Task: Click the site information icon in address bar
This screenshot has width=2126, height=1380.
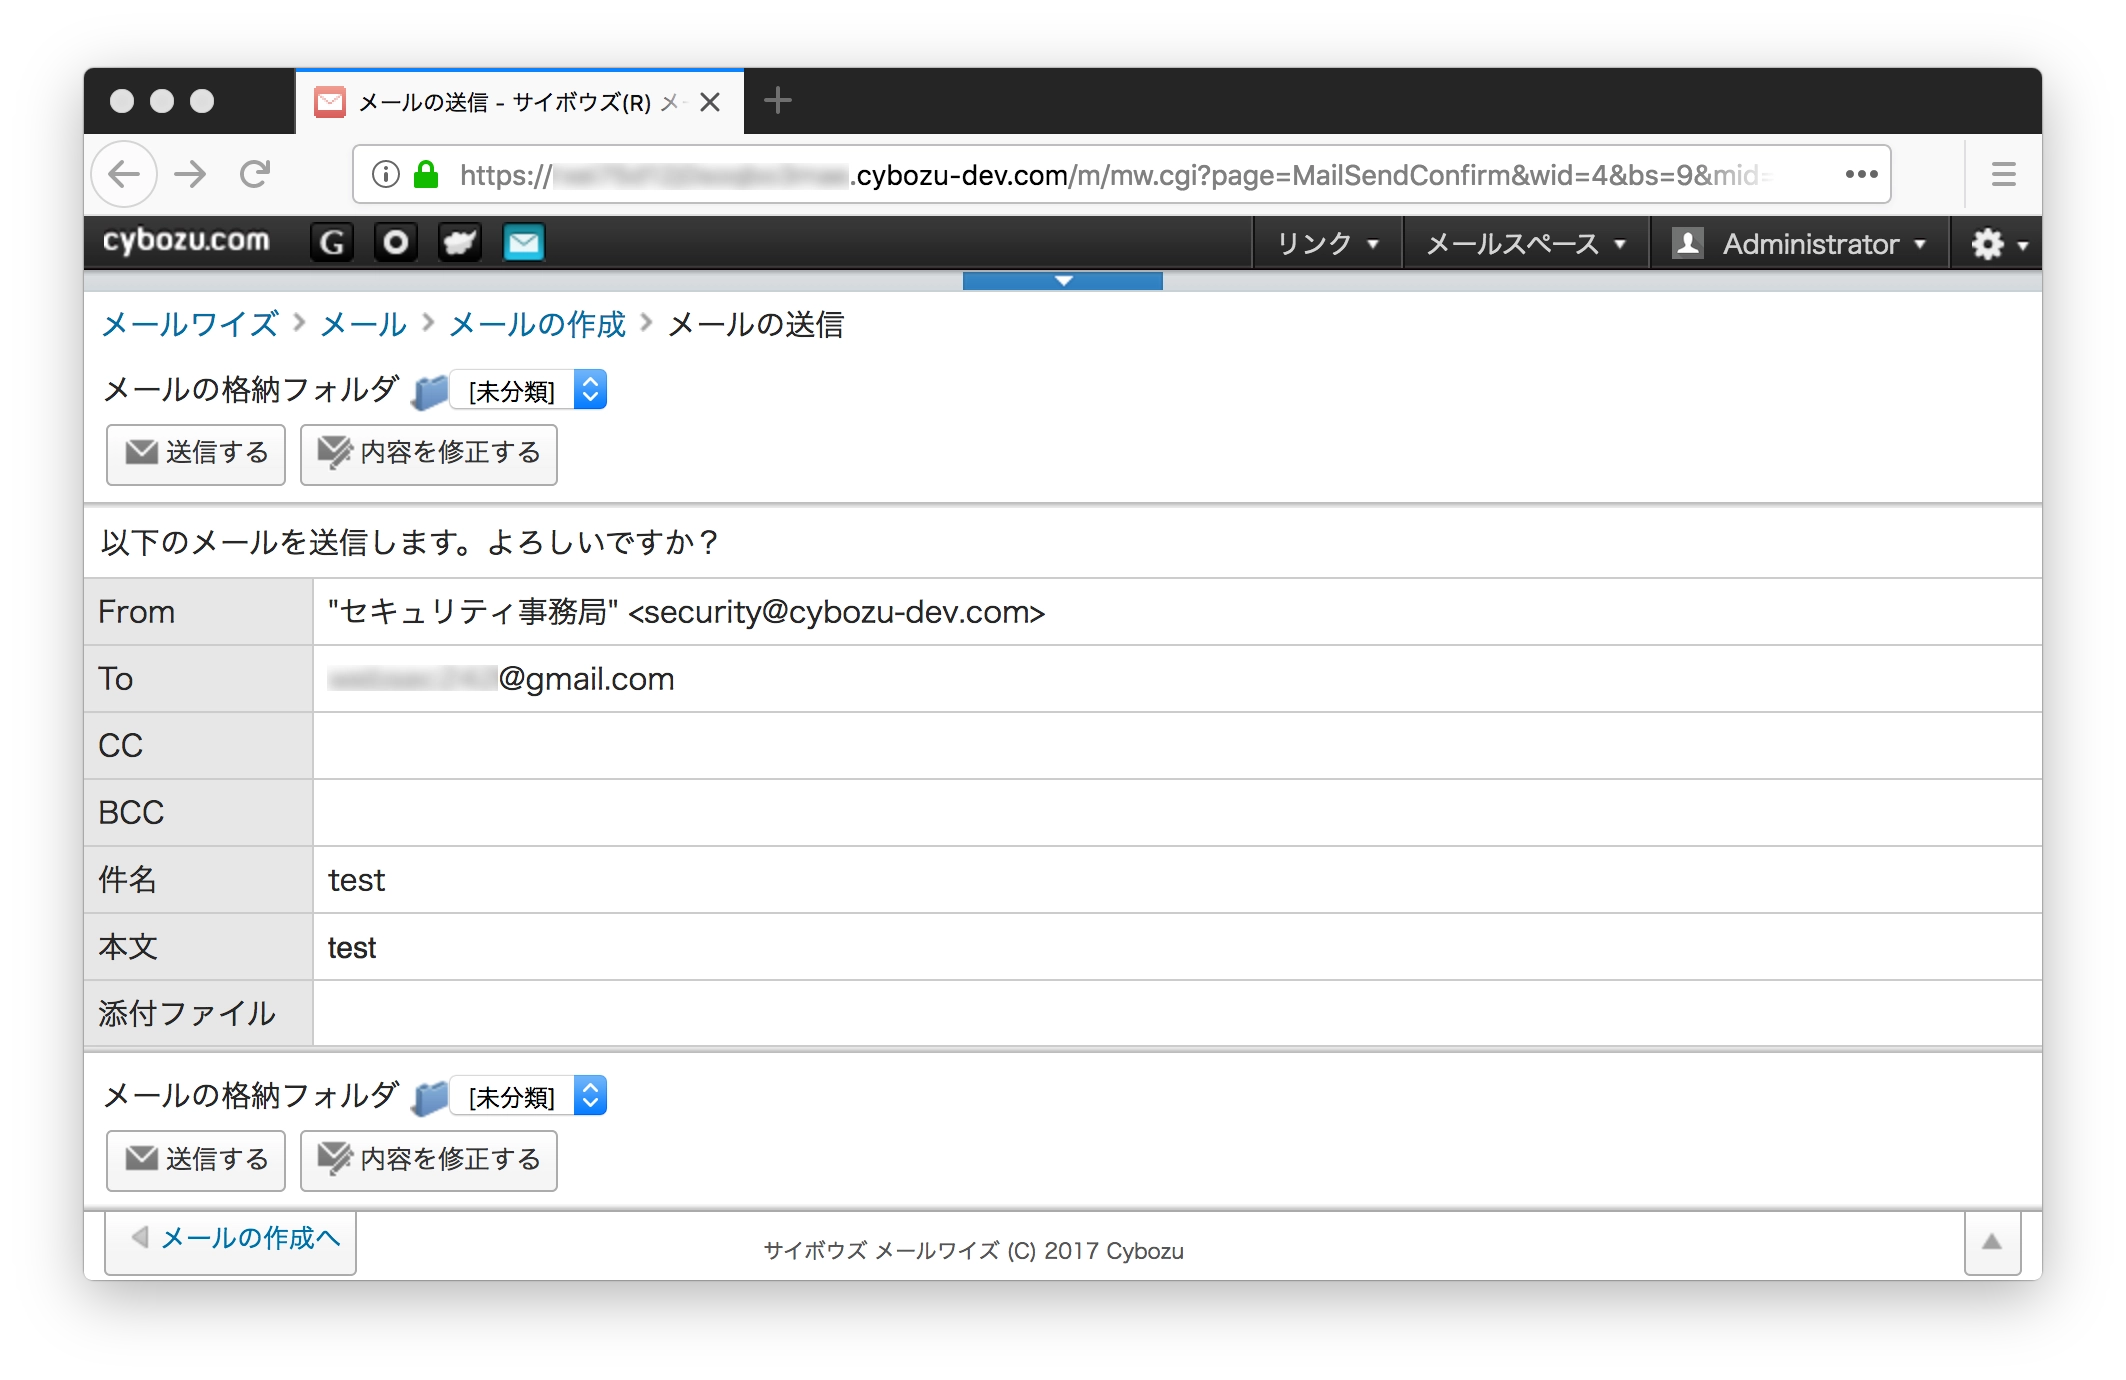Action: coord(386,175)
